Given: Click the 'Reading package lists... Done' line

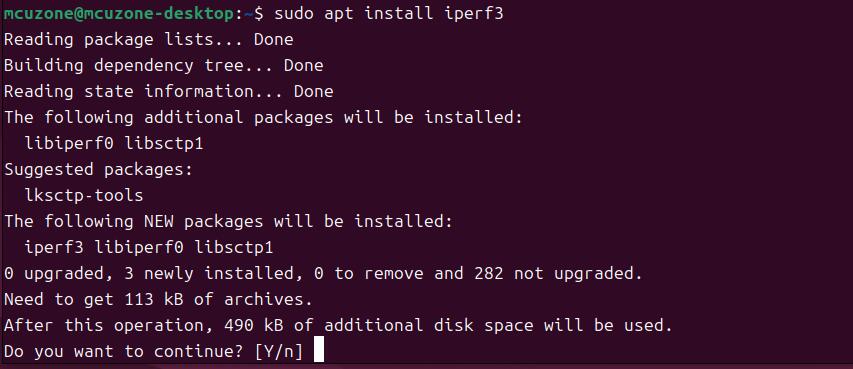Looking at the screenshot, I should (149, 40).
